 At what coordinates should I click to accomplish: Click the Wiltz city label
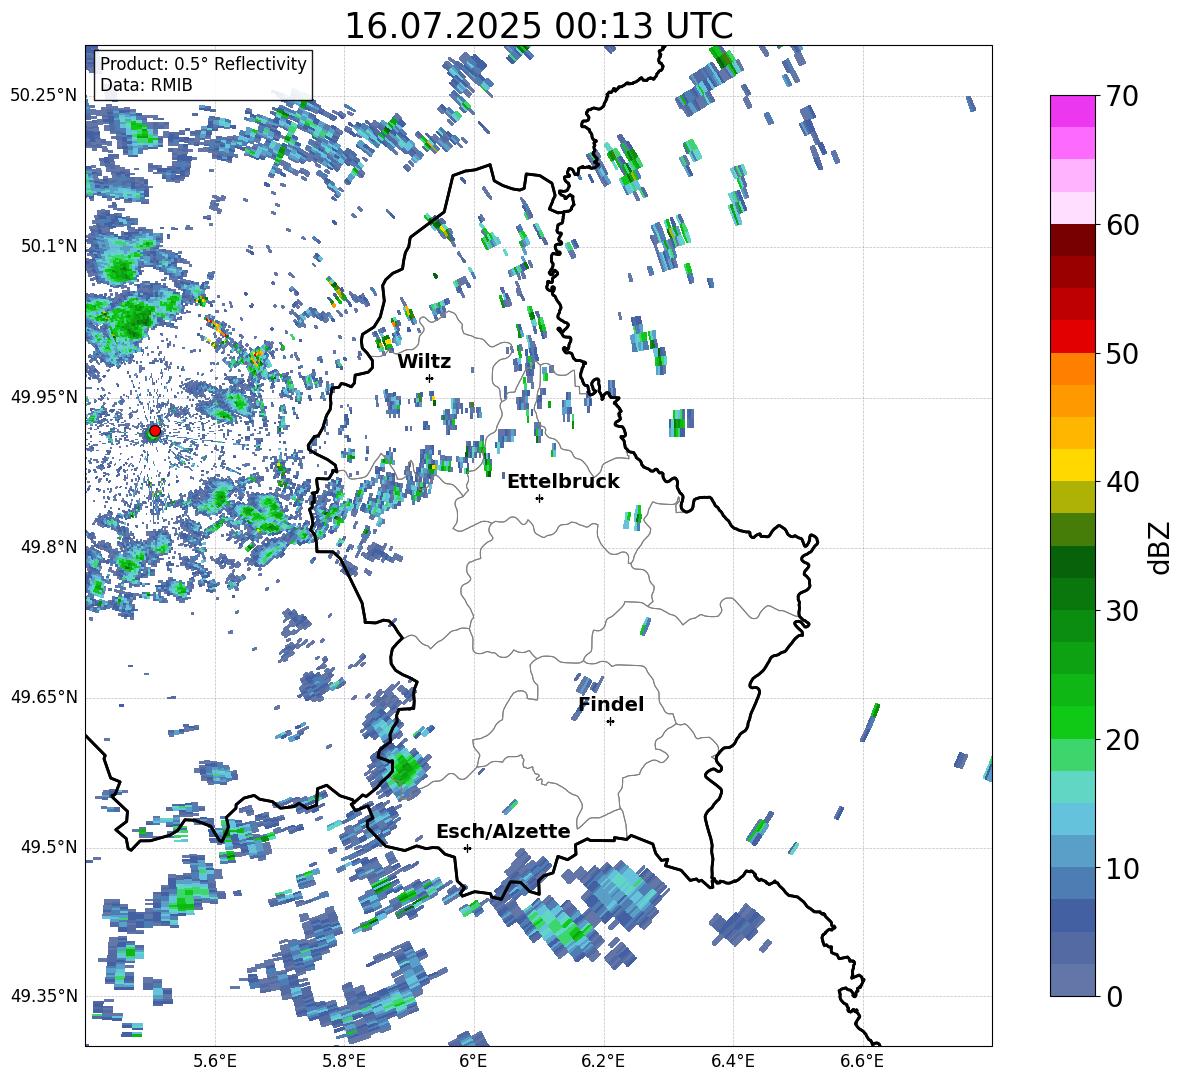(x=424, y=362)
